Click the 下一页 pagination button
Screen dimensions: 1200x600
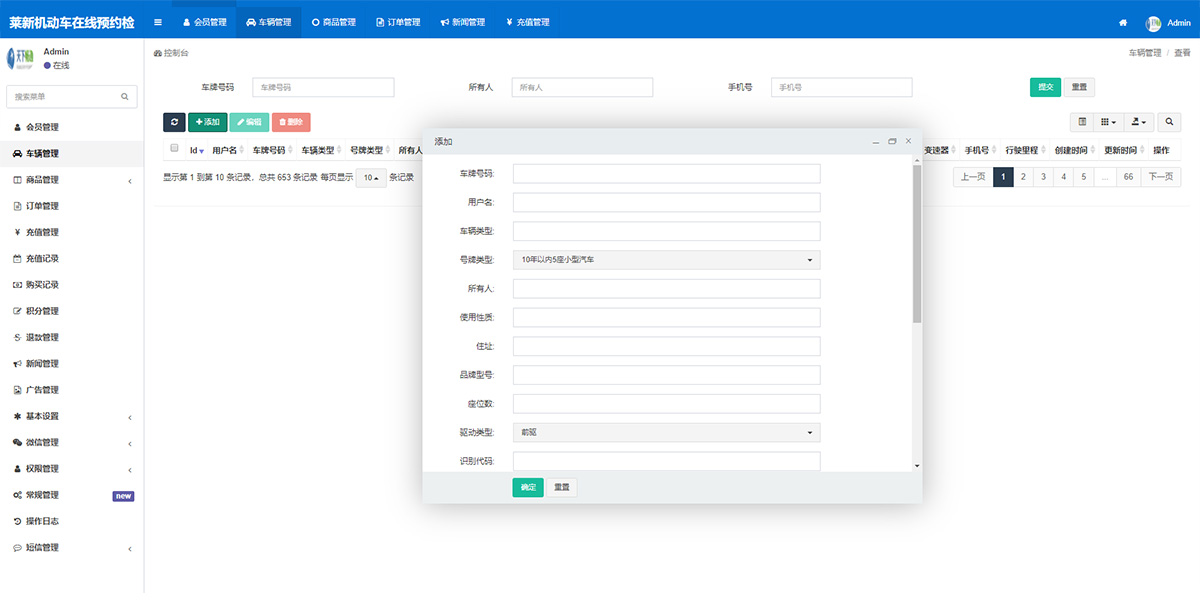point(1160,177)
